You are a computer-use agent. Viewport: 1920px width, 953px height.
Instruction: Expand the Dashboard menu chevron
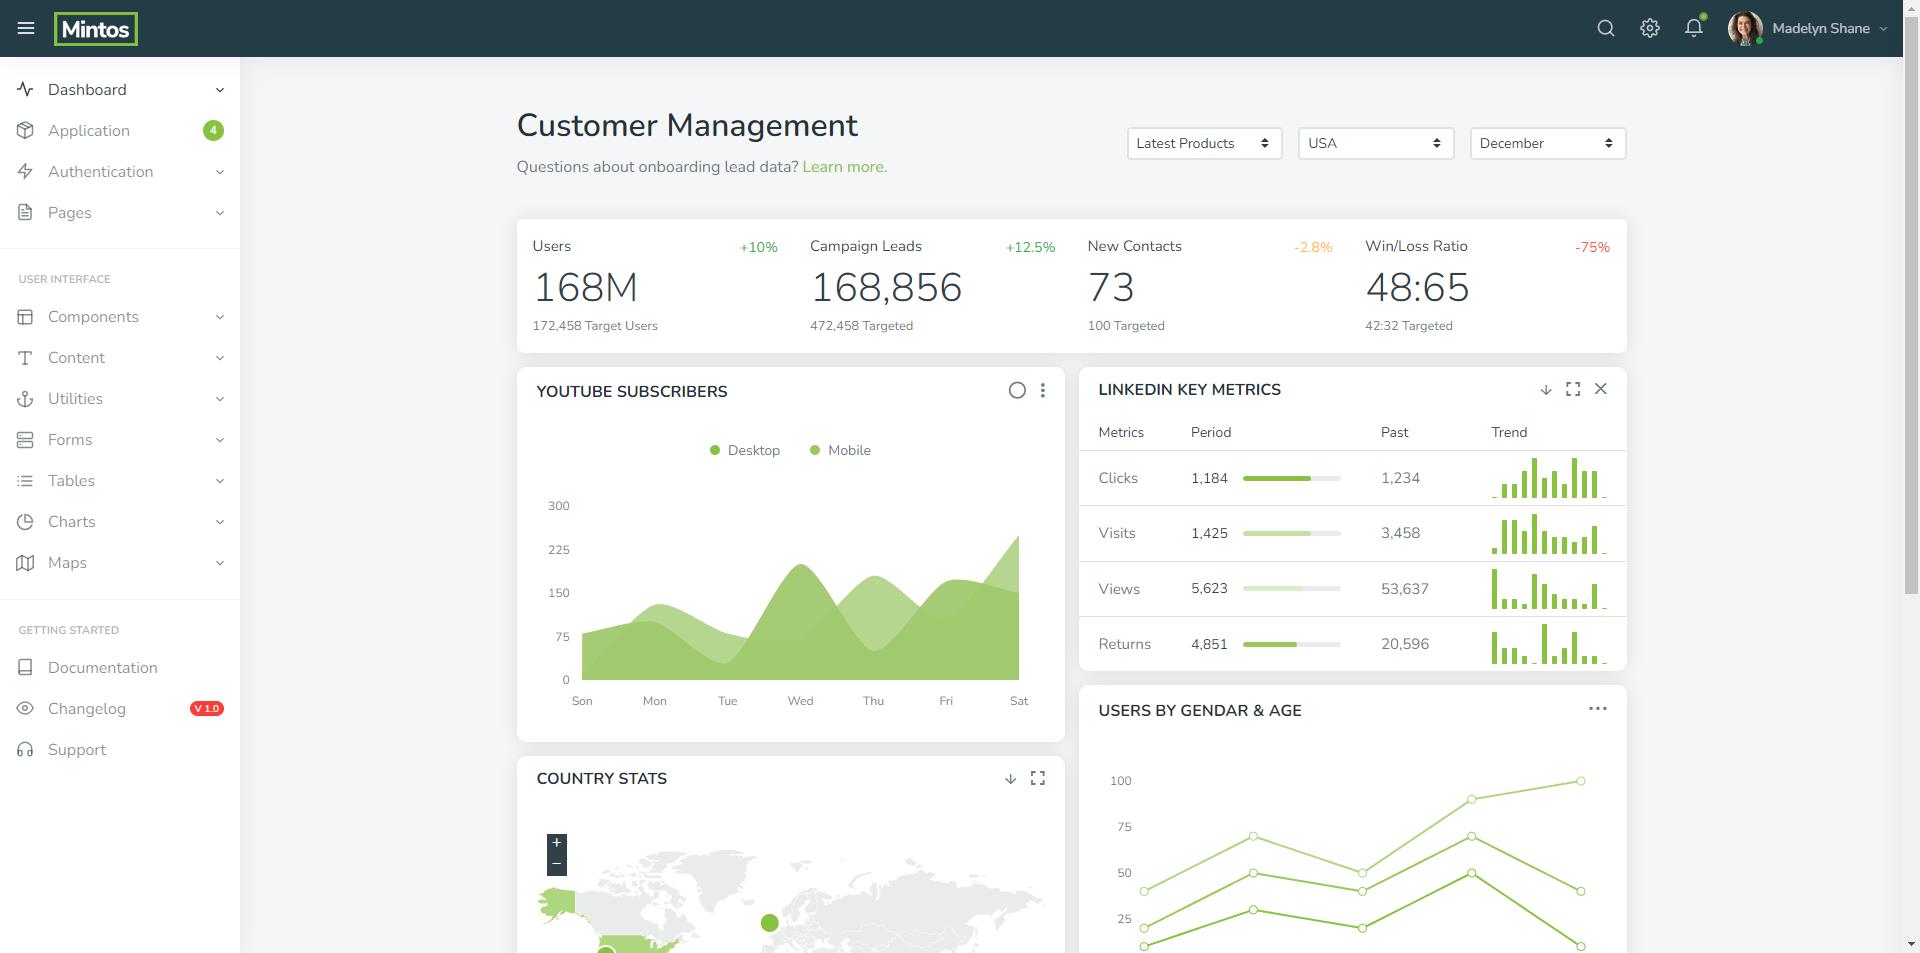[220, 90]
